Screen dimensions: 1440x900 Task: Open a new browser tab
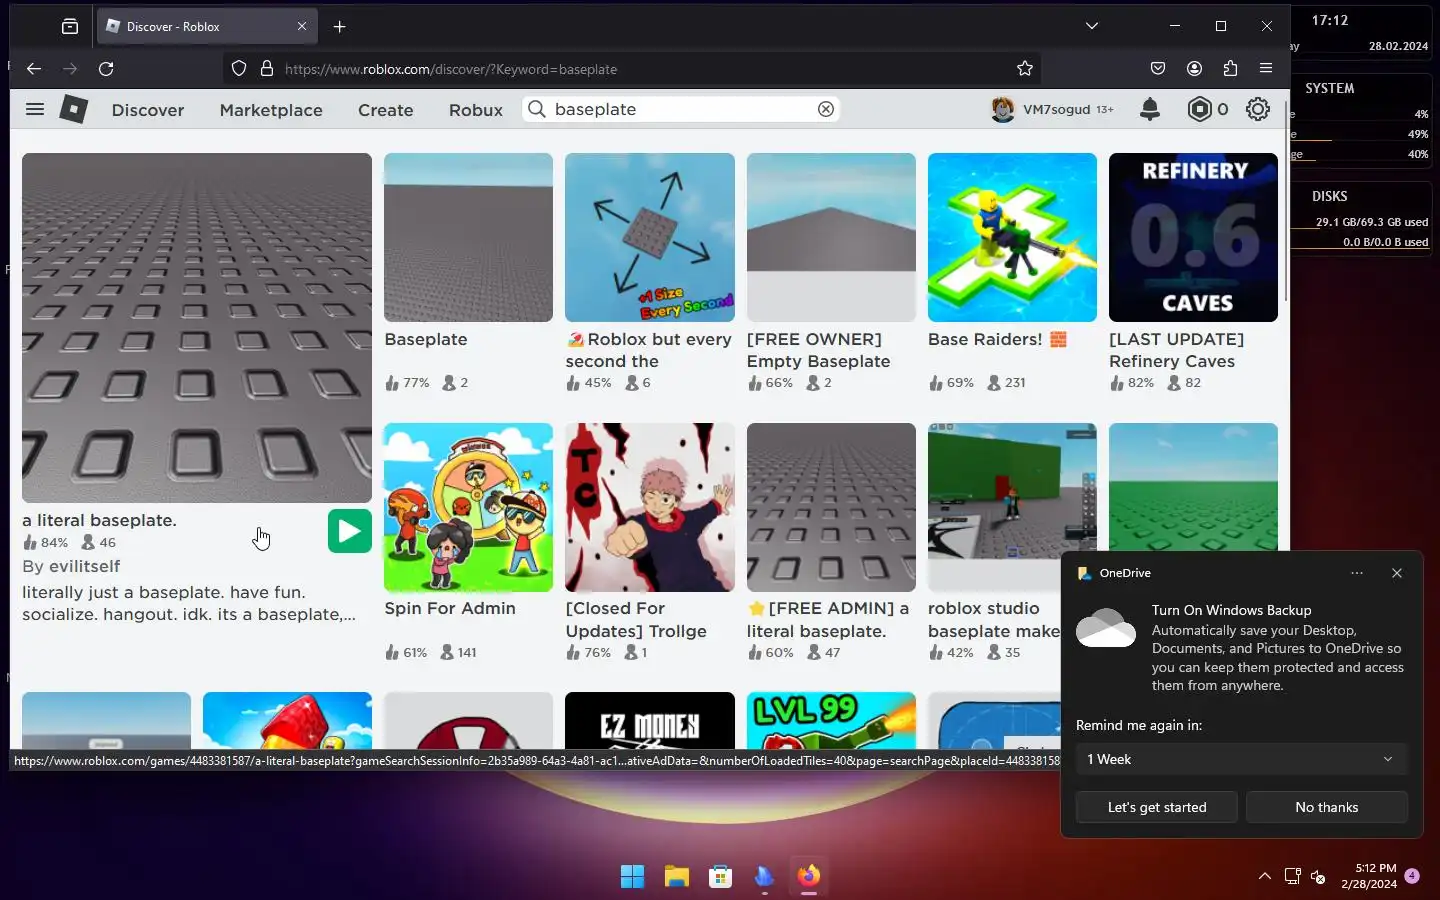point(340,27)
